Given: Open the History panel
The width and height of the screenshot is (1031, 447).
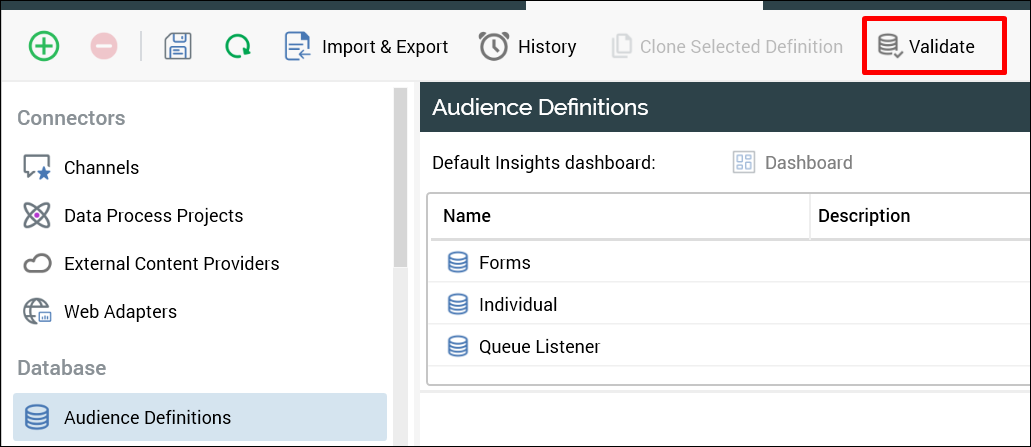Looking at the screenshot, I should pyautogui.click(x=527, y=46).
